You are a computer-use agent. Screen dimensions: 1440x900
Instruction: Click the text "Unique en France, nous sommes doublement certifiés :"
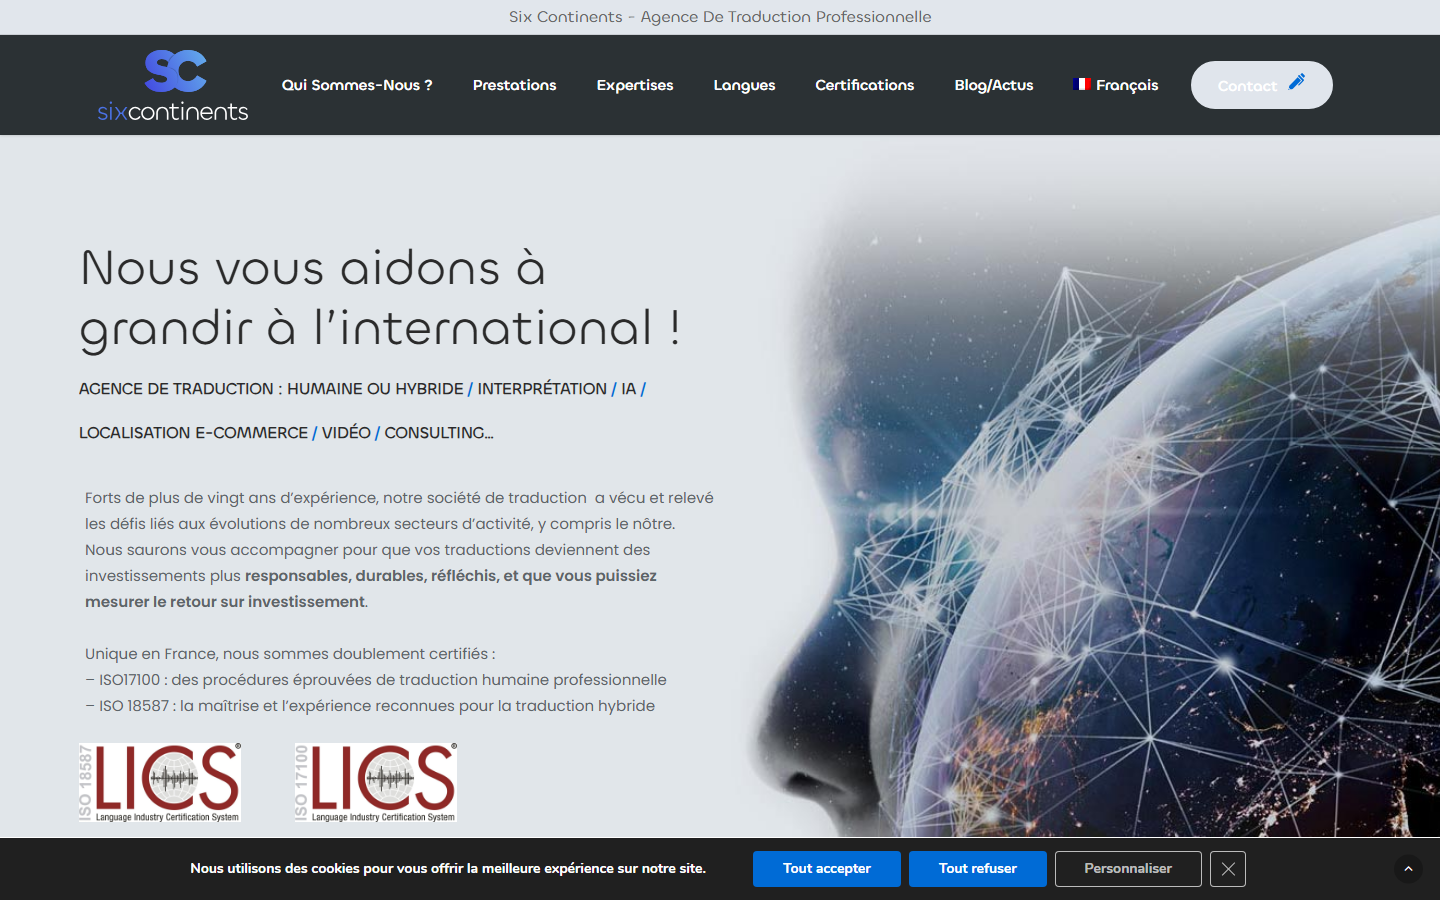pyautogui.click(x=290, y=654)
